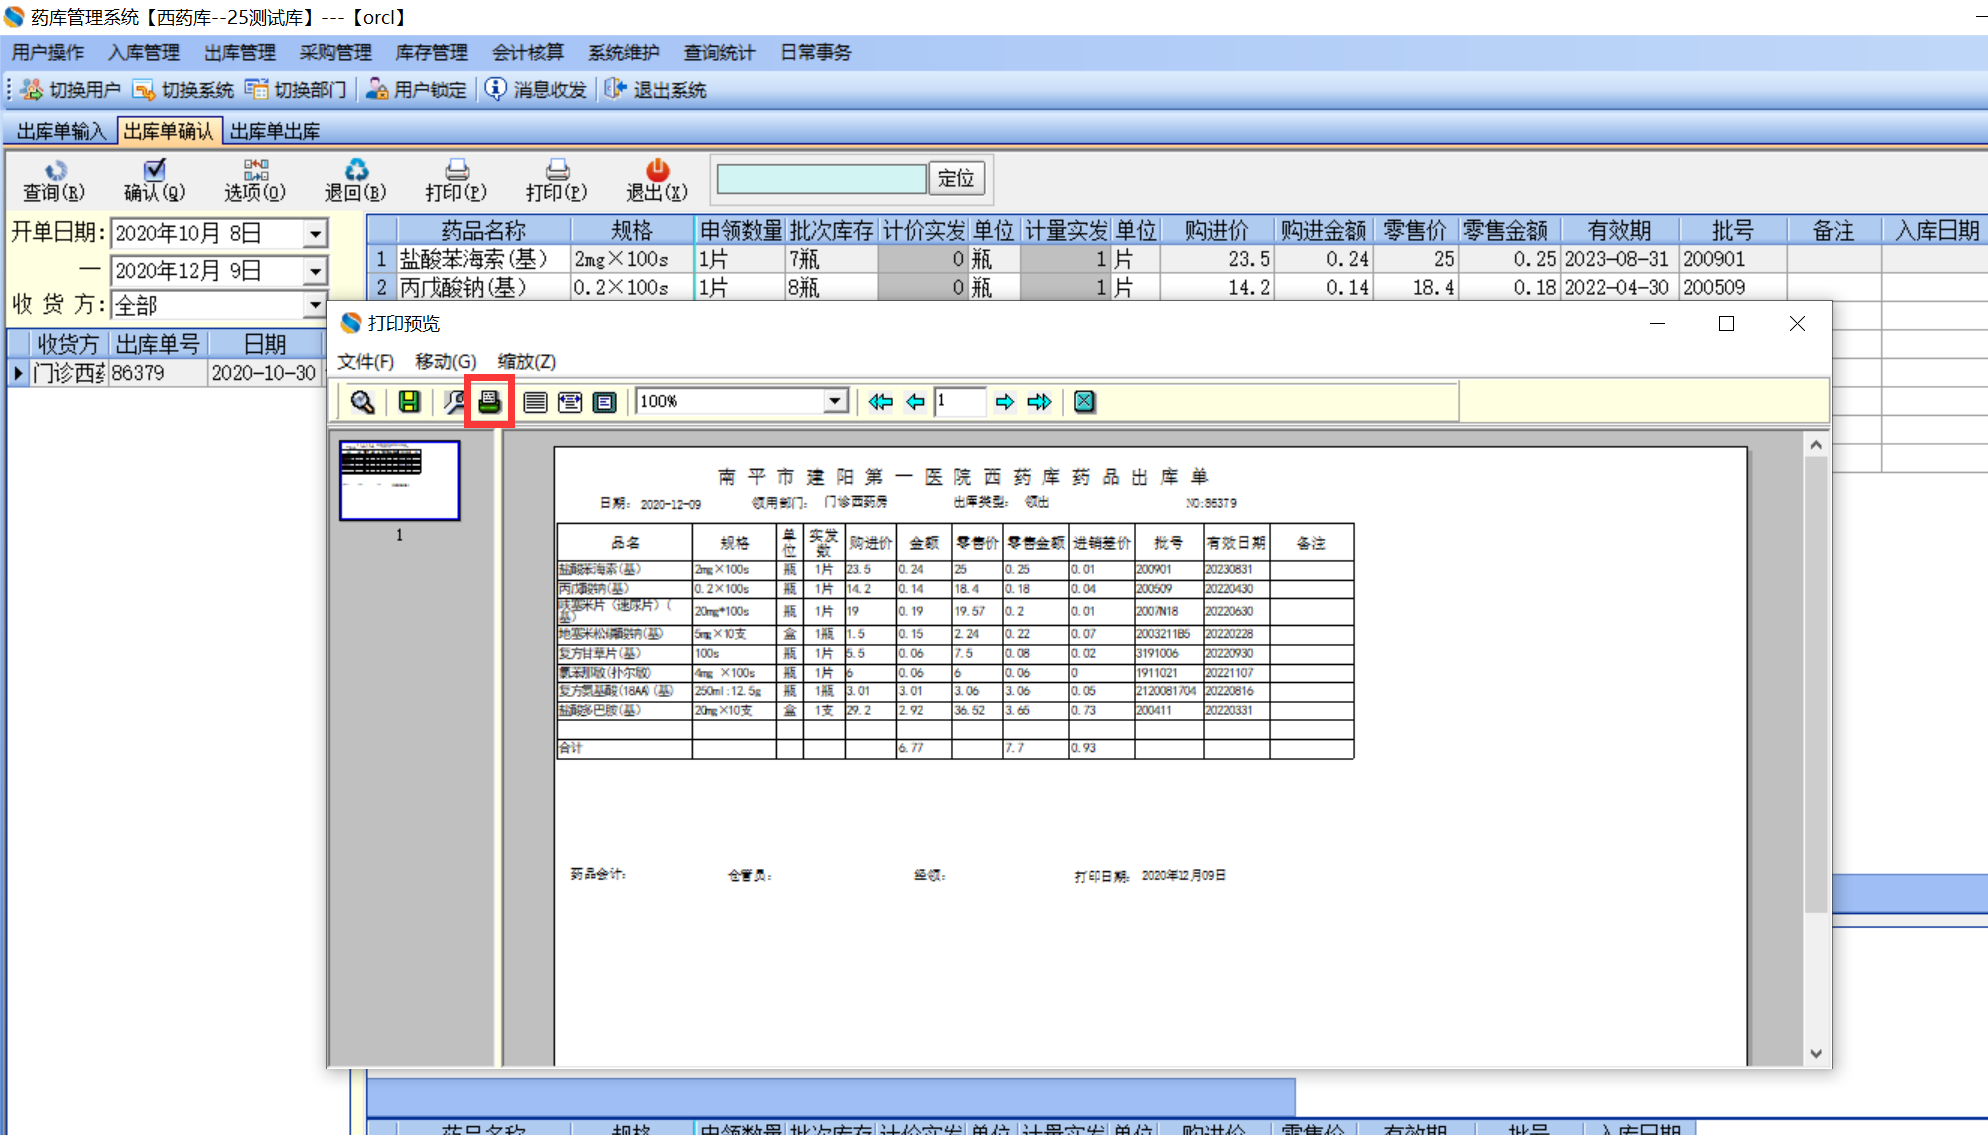Open the start date dropdown

coord(315,234)
